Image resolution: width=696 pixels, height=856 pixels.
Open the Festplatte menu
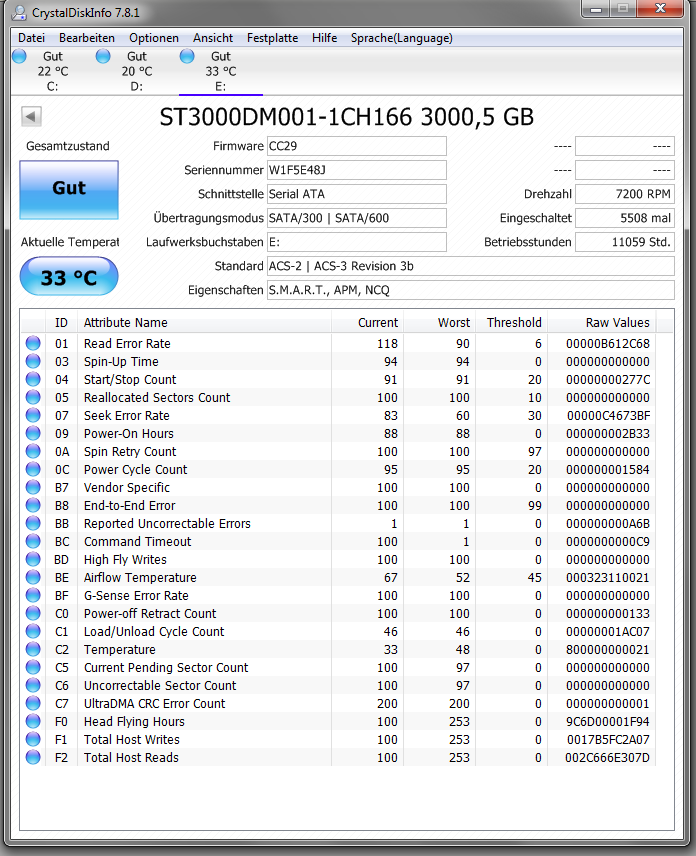click(x=272, y=38)
